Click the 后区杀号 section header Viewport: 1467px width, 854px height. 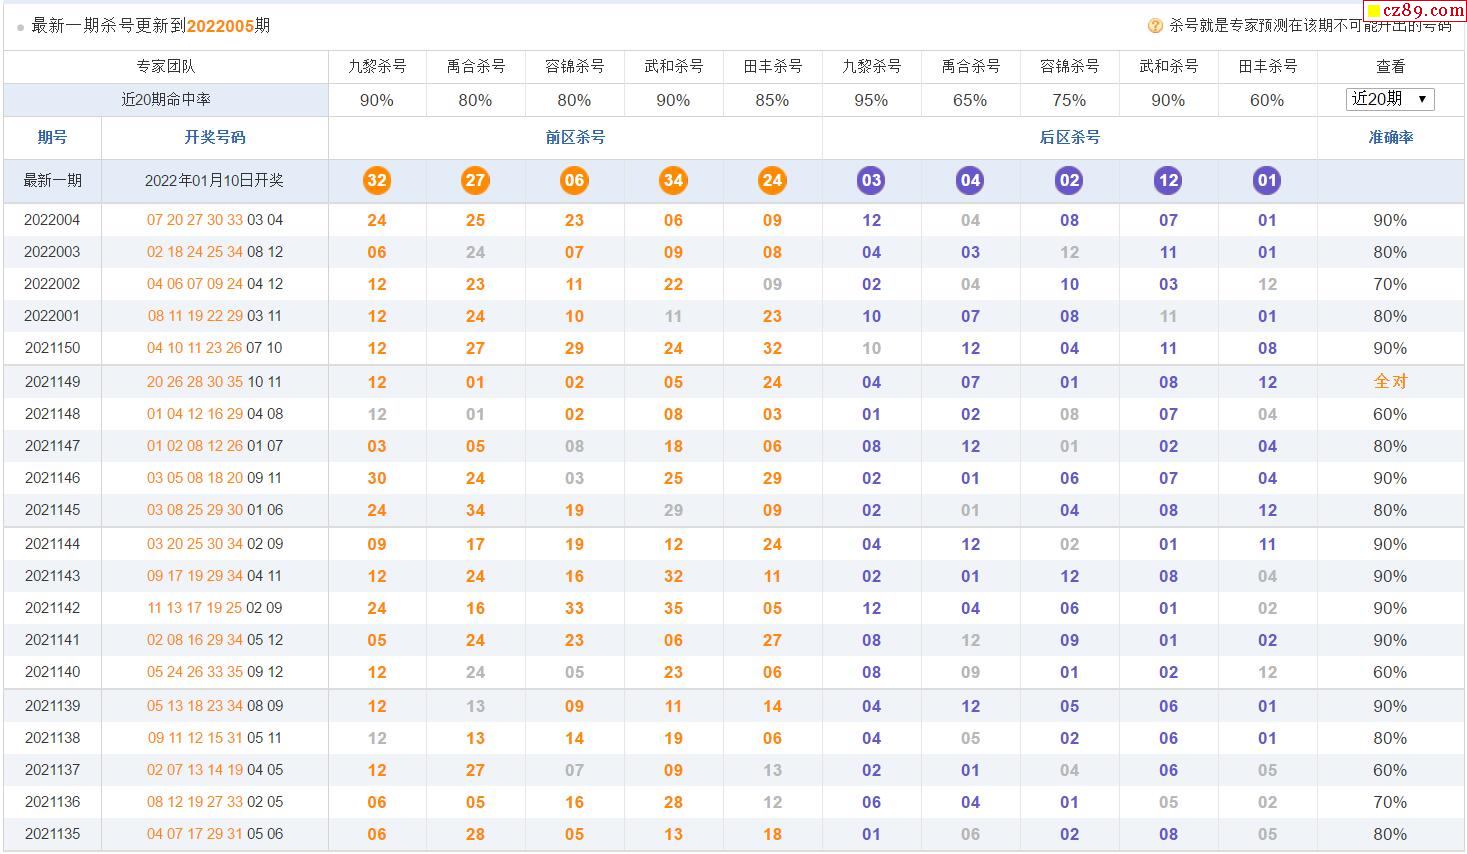[1070, 137]
